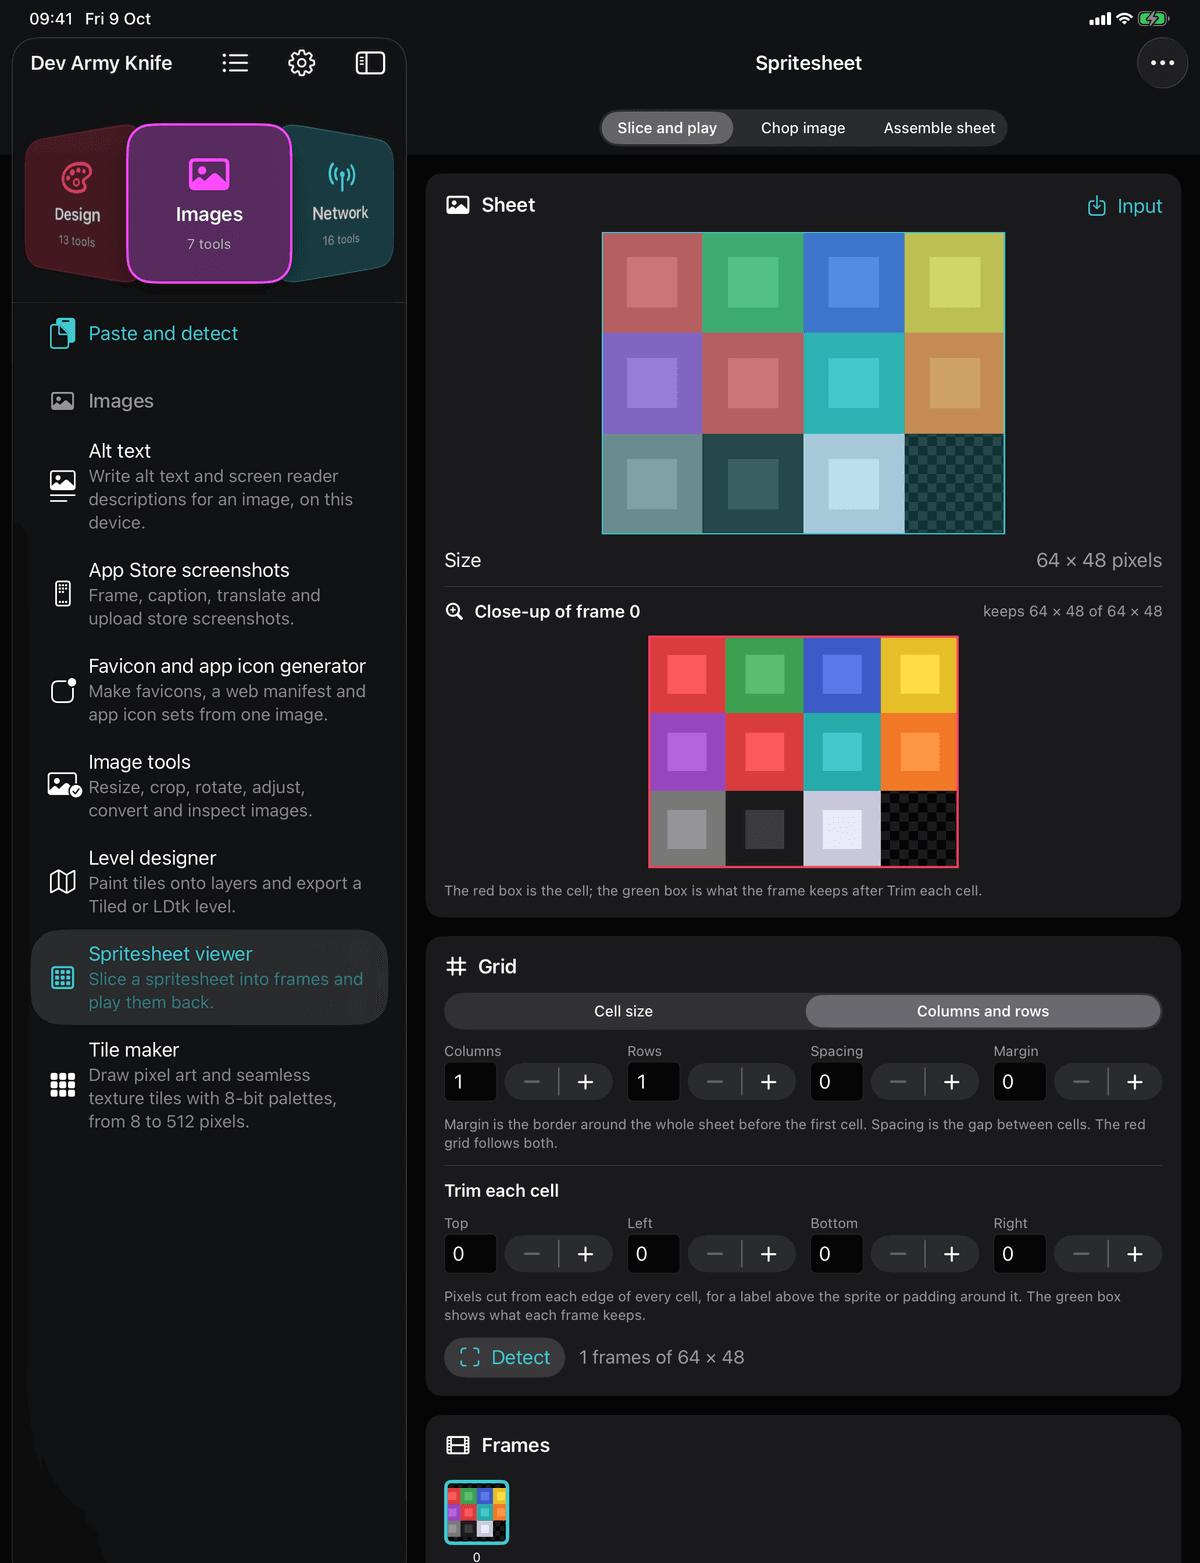Select the Cell size segment
The image size is (1200, 1563).
click(624, 1011)
